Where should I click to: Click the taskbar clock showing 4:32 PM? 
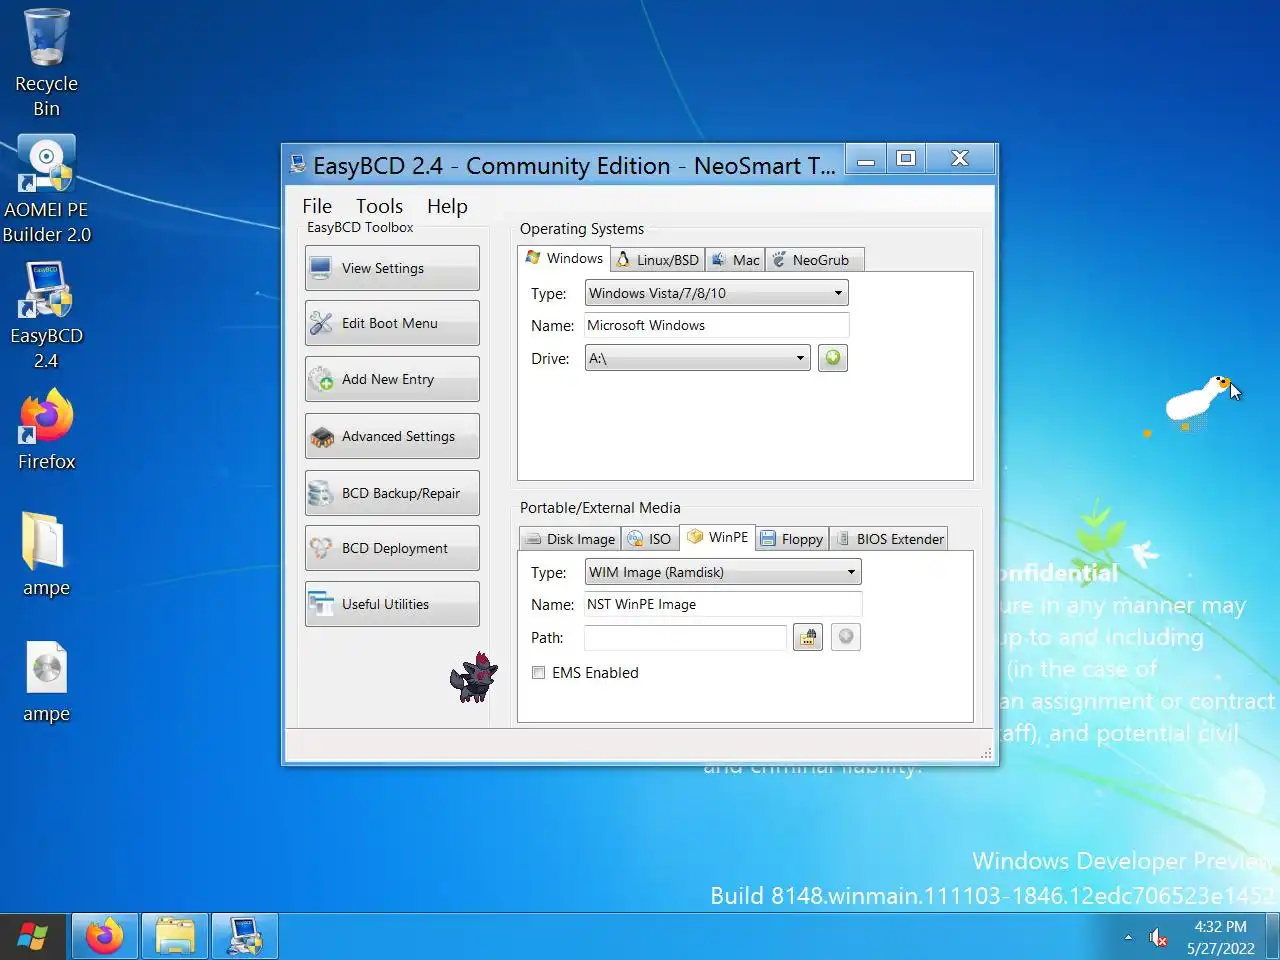pyautogui.click(x=1221, y=938)
